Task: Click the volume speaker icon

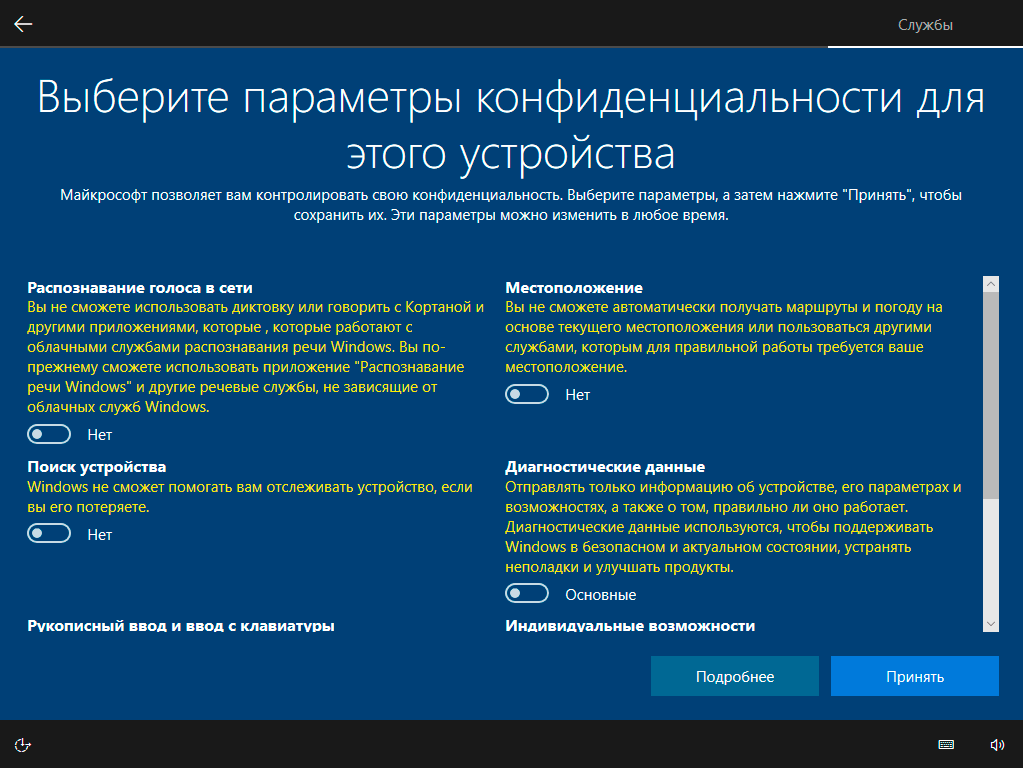Action: 996,744
